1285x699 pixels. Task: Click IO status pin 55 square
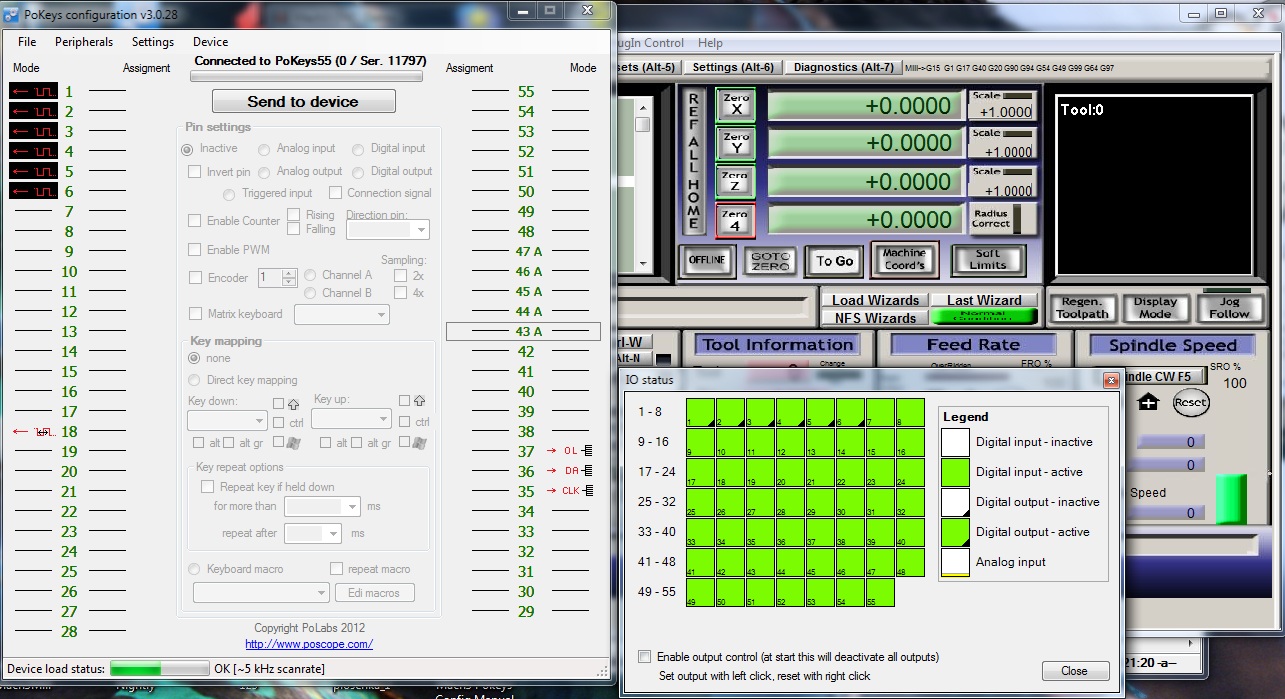coord(880,593)
